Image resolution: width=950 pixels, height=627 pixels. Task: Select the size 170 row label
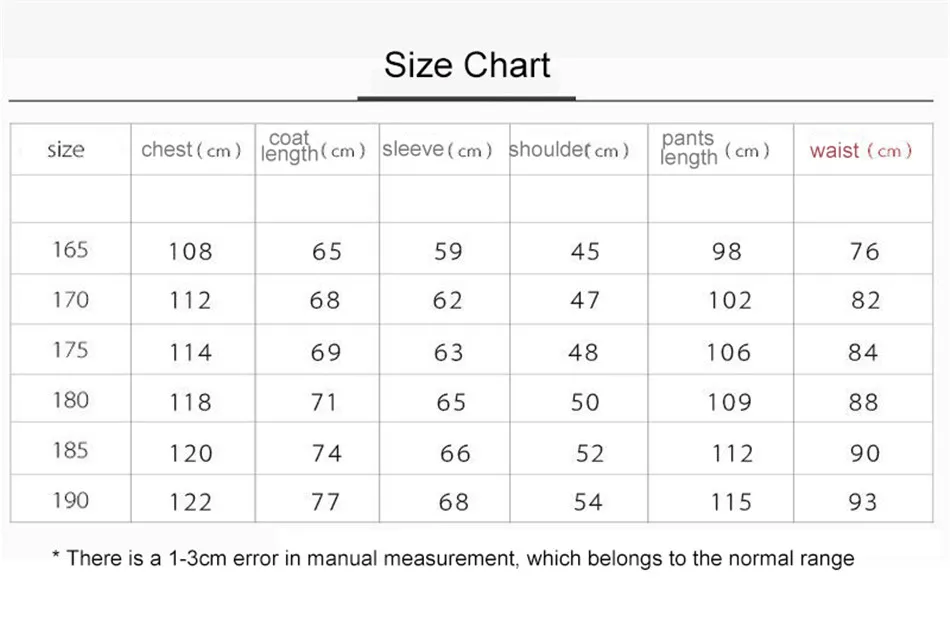point(70,299)
